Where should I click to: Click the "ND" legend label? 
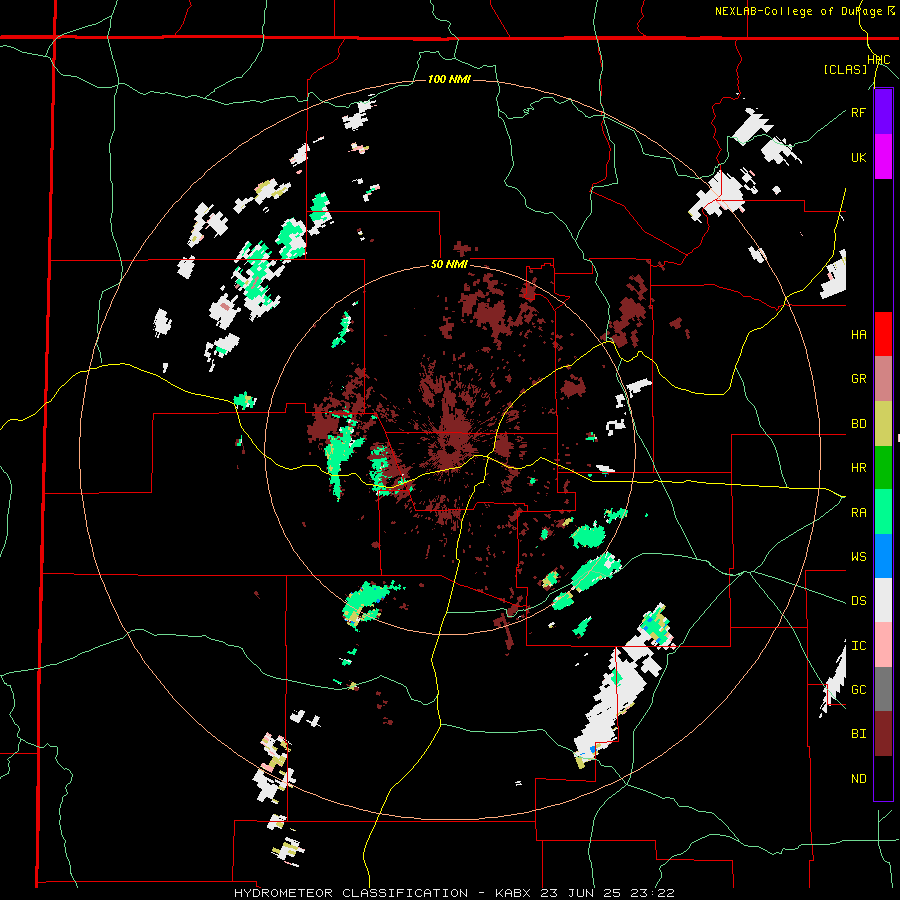[858, 778]
